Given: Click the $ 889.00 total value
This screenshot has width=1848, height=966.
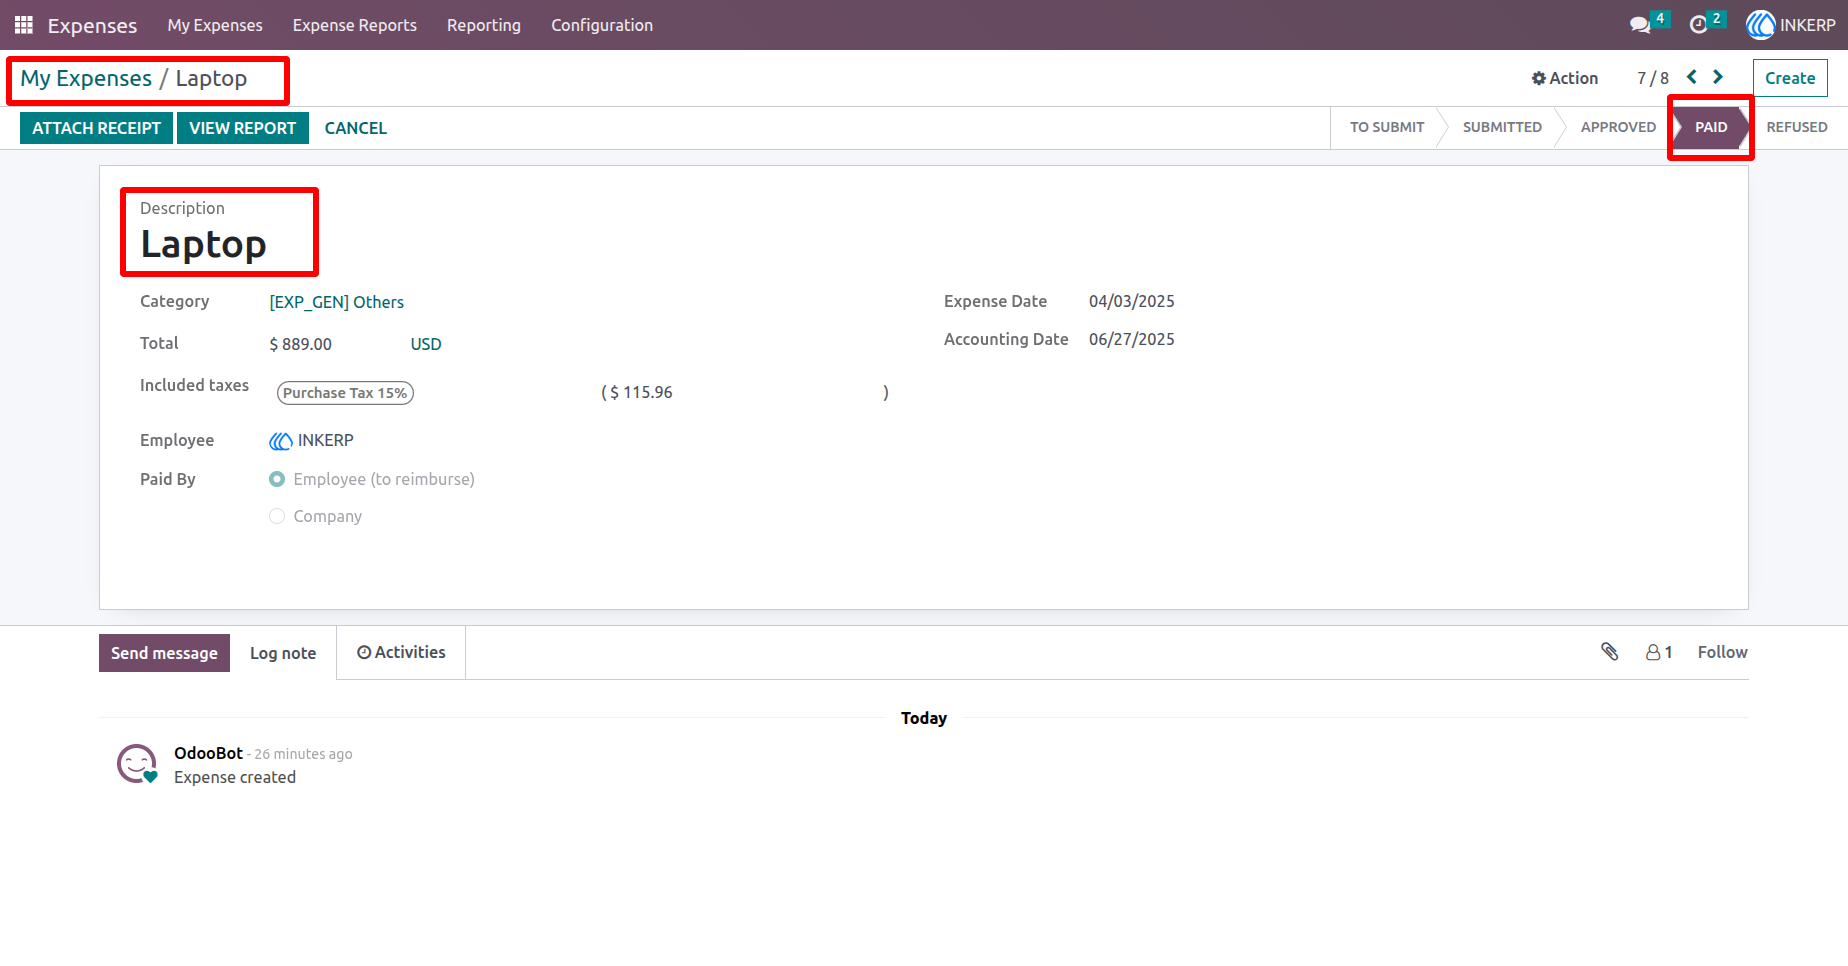Looking at the screenshot, I should (301, 344).
